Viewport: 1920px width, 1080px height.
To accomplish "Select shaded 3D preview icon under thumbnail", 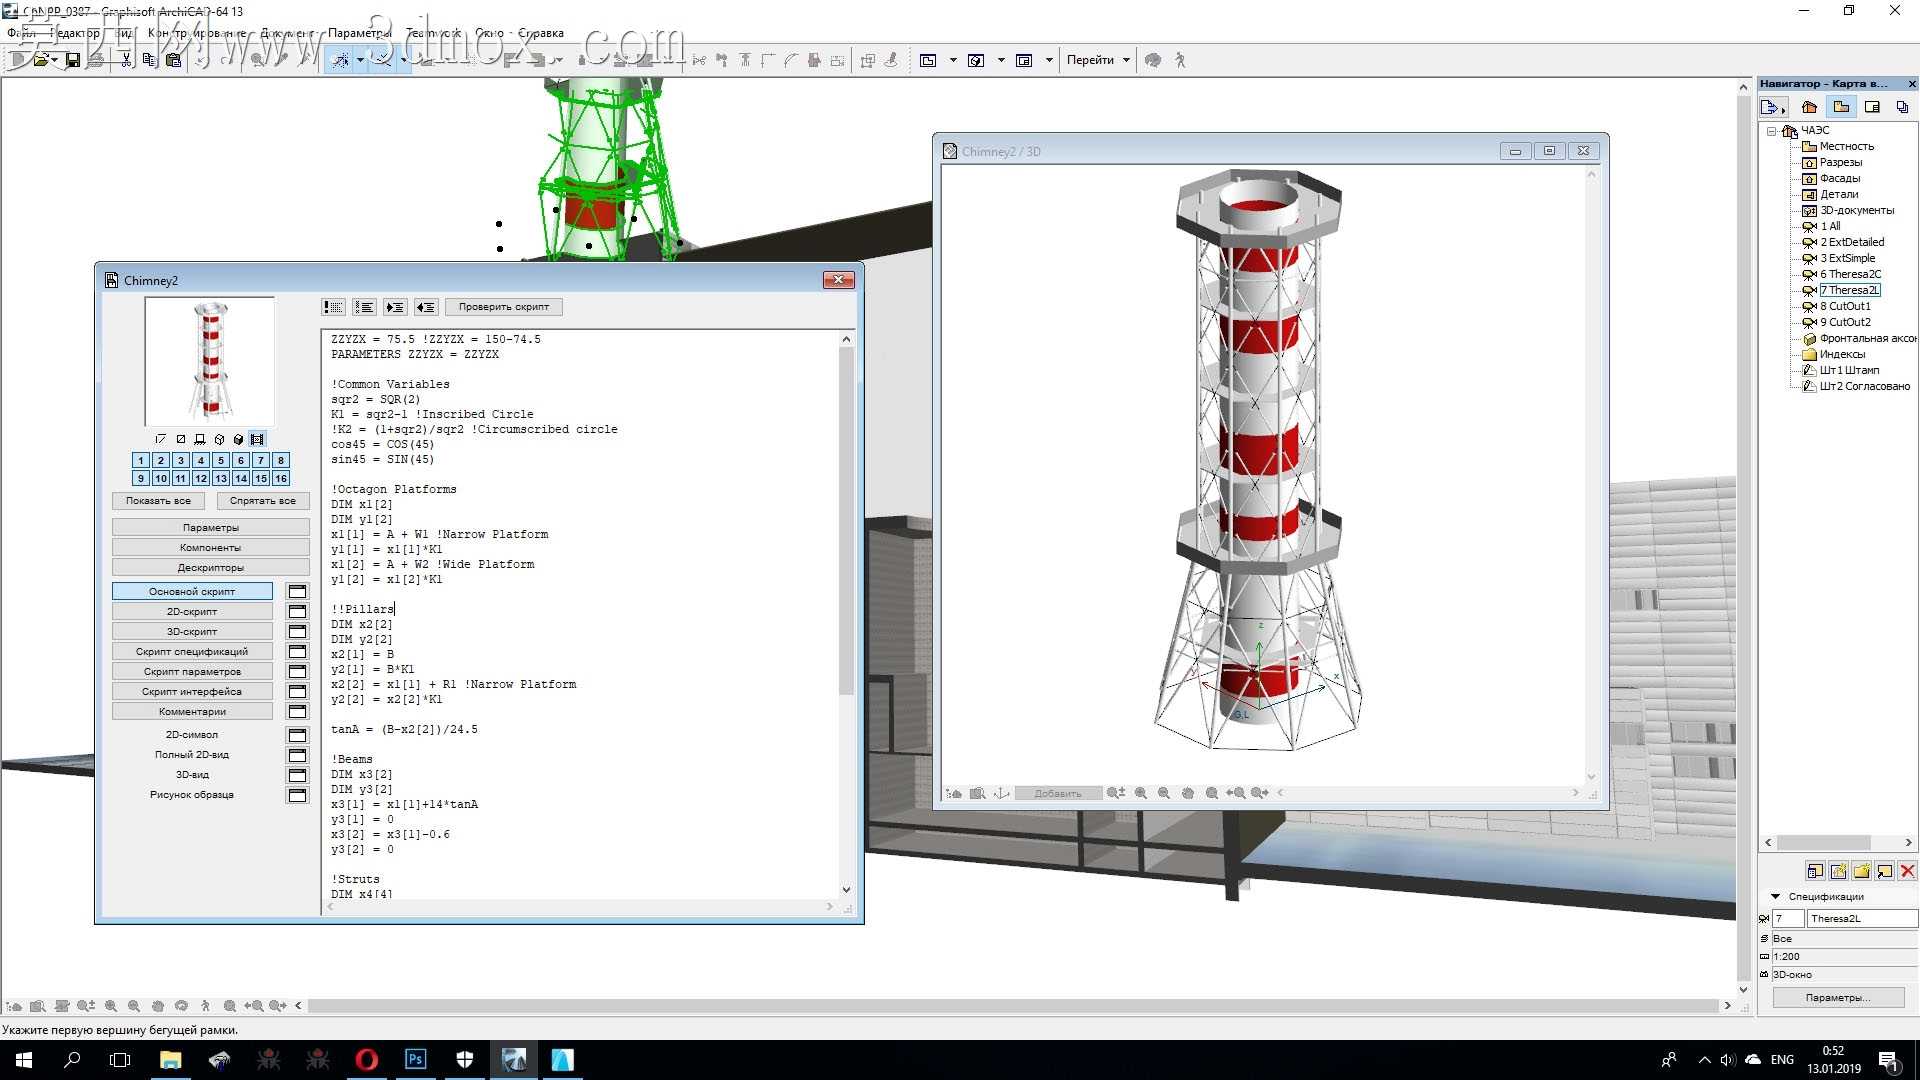I will (238, 439).
